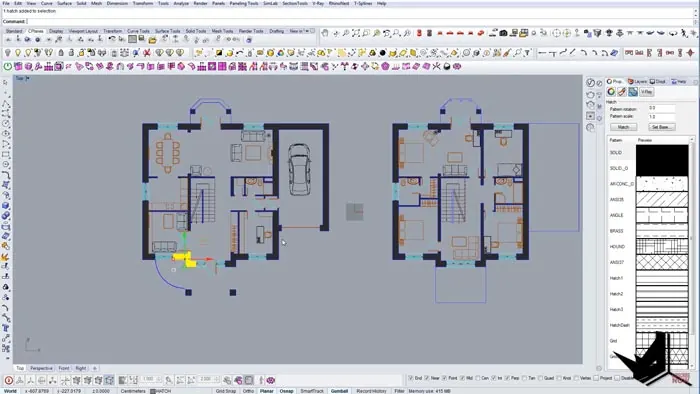This screenshot has width=700, height=394.
Task: Toggle the Point object snap checkbox
Action: [x=445, y=378]
